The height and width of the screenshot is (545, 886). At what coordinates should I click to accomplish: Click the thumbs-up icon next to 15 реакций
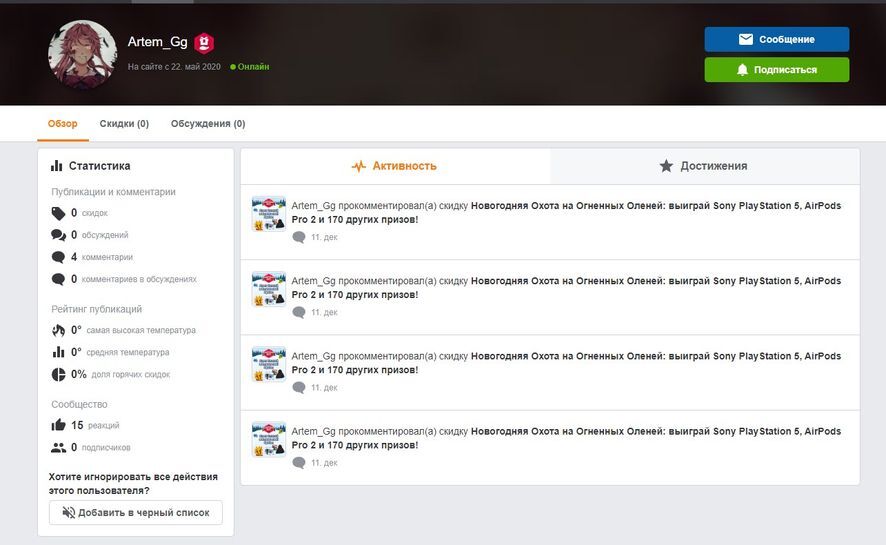[x=58, y=425]
